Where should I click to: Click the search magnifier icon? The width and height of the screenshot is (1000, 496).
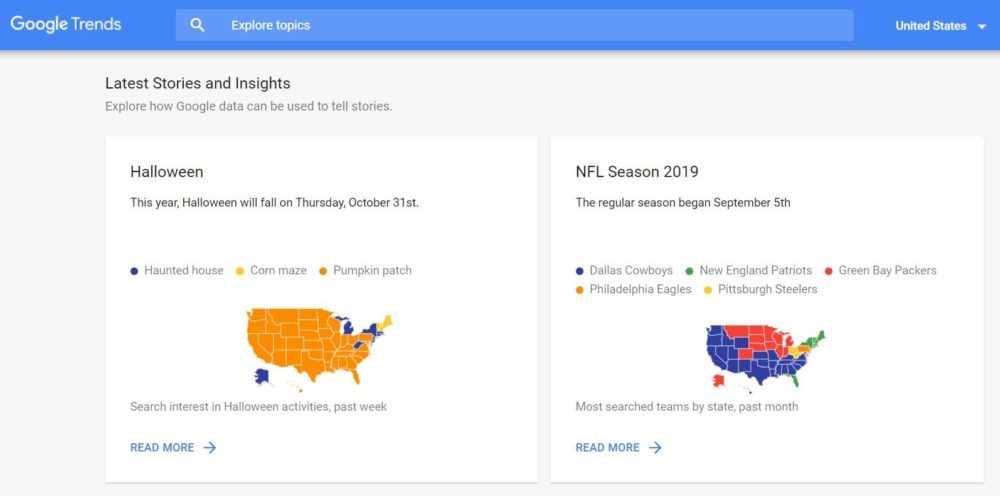[197, 25]
